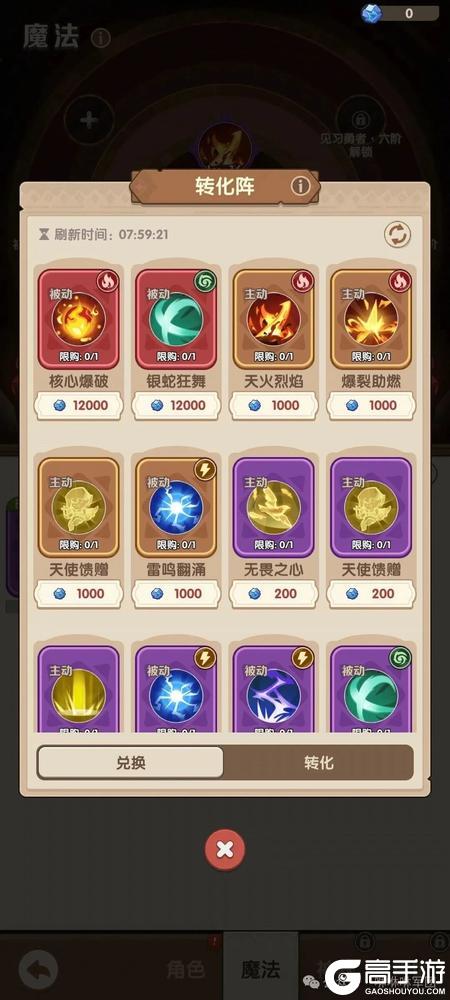Click the refresh icon beside the timer
The width and height of the screenshot is (450, 1000).
(x=397, y=235)
